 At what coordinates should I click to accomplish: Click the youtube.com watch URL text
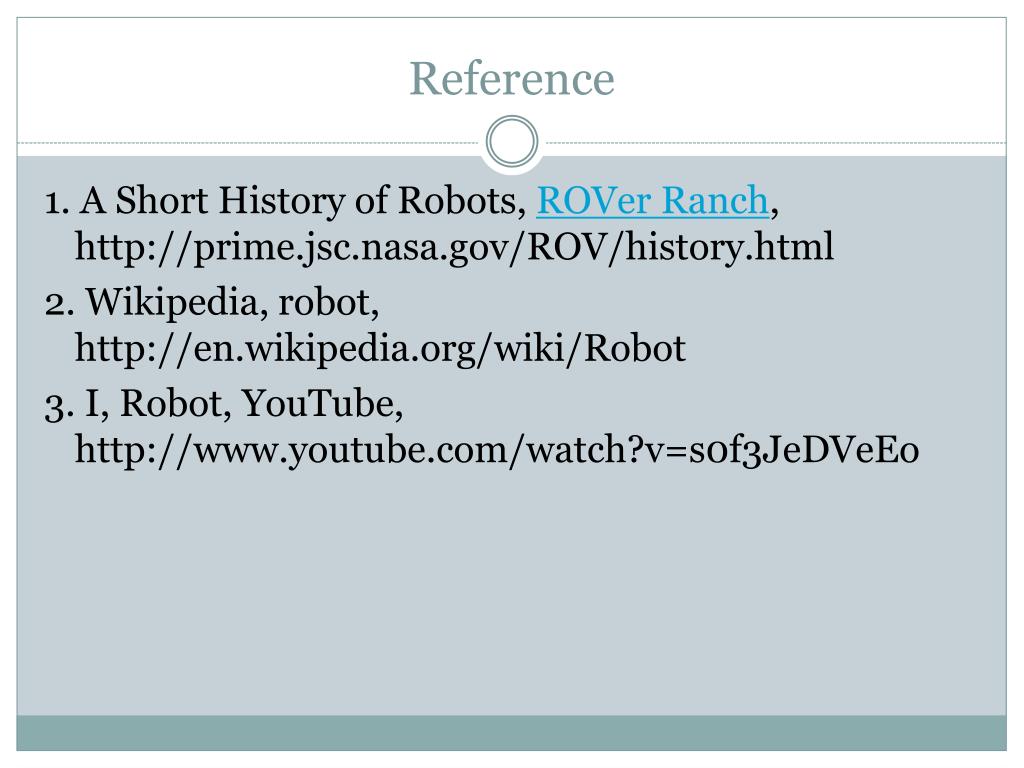[x=497, y=449]
